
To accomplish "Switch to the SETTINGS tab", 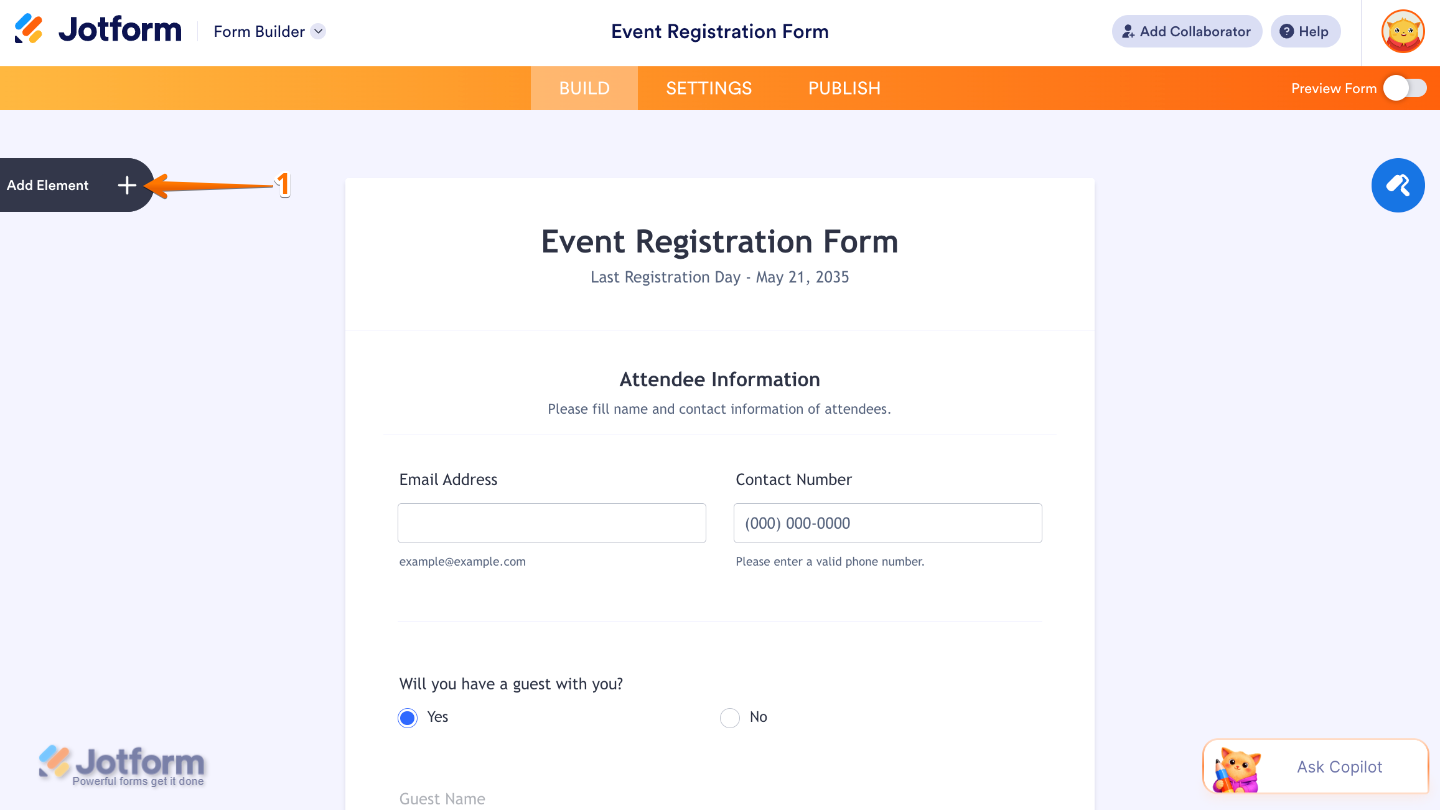I will click(708, 88).
